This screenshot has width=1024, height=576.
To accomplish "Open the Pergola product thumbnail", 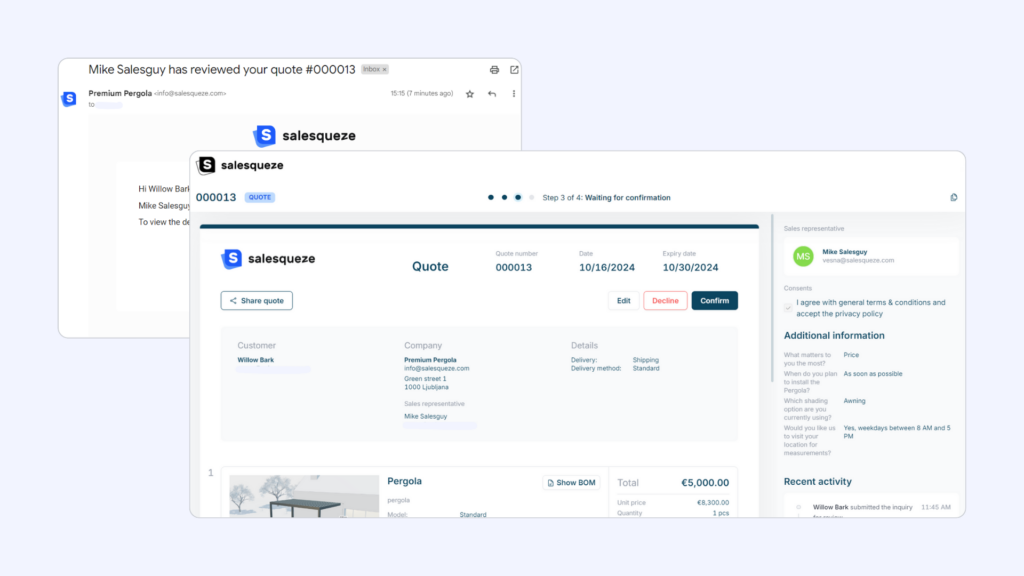I will click(x=304, y=496).
